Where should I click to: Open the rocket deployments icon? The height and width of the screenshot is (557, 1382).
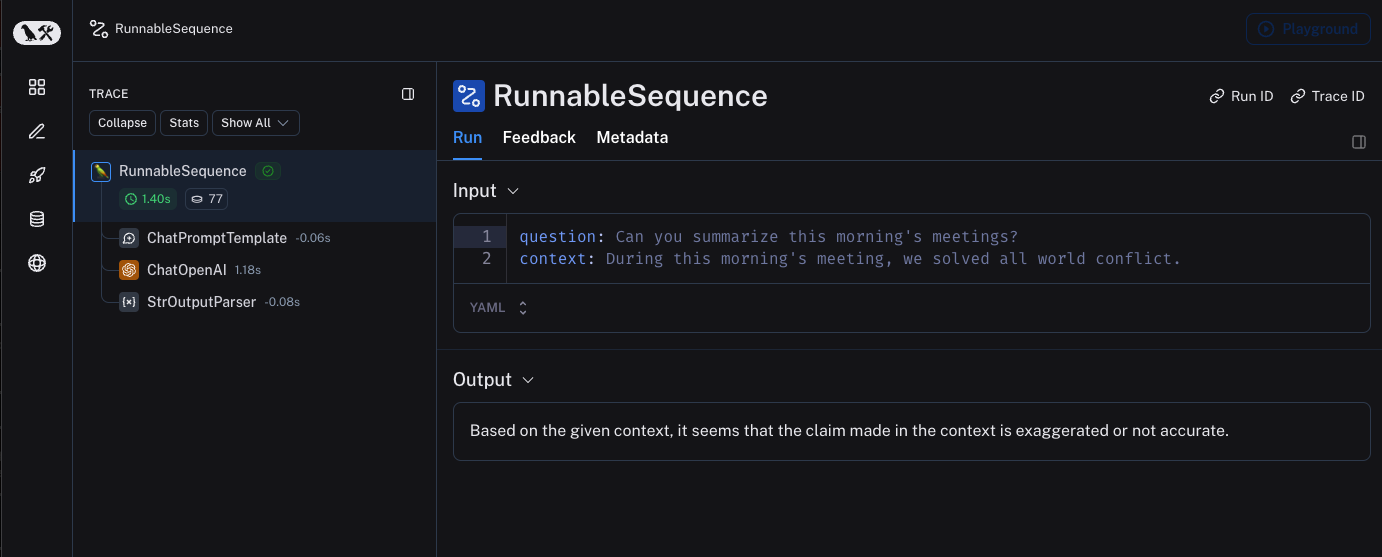pos(37,175)
